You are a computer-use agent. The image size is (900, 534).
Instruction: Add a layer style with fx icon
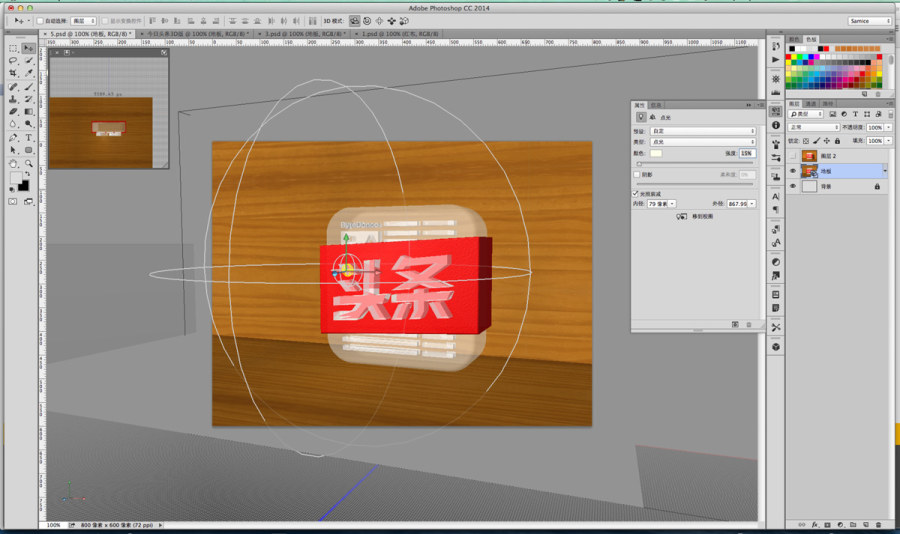coord(815,525)
